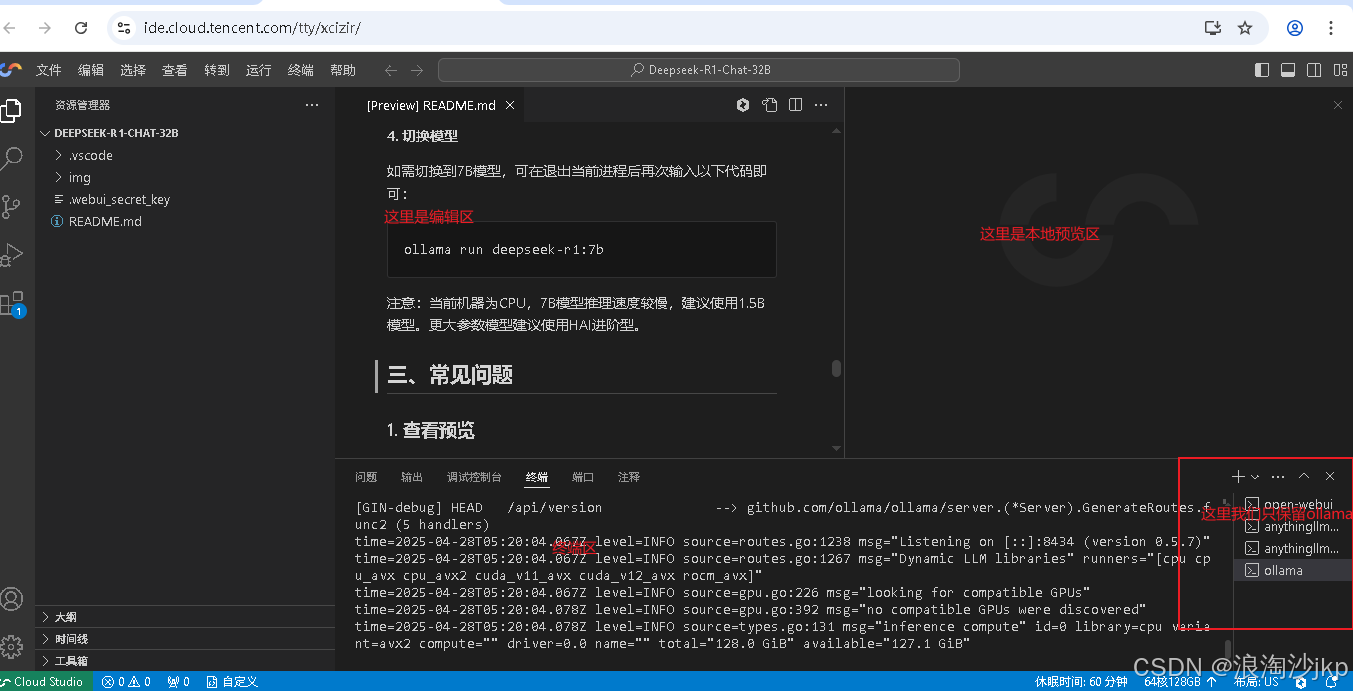Select the [Preview] README.md editor tab
This screenshot has width=1353, height=691.
pyautogui.click(x=430, y=105)
